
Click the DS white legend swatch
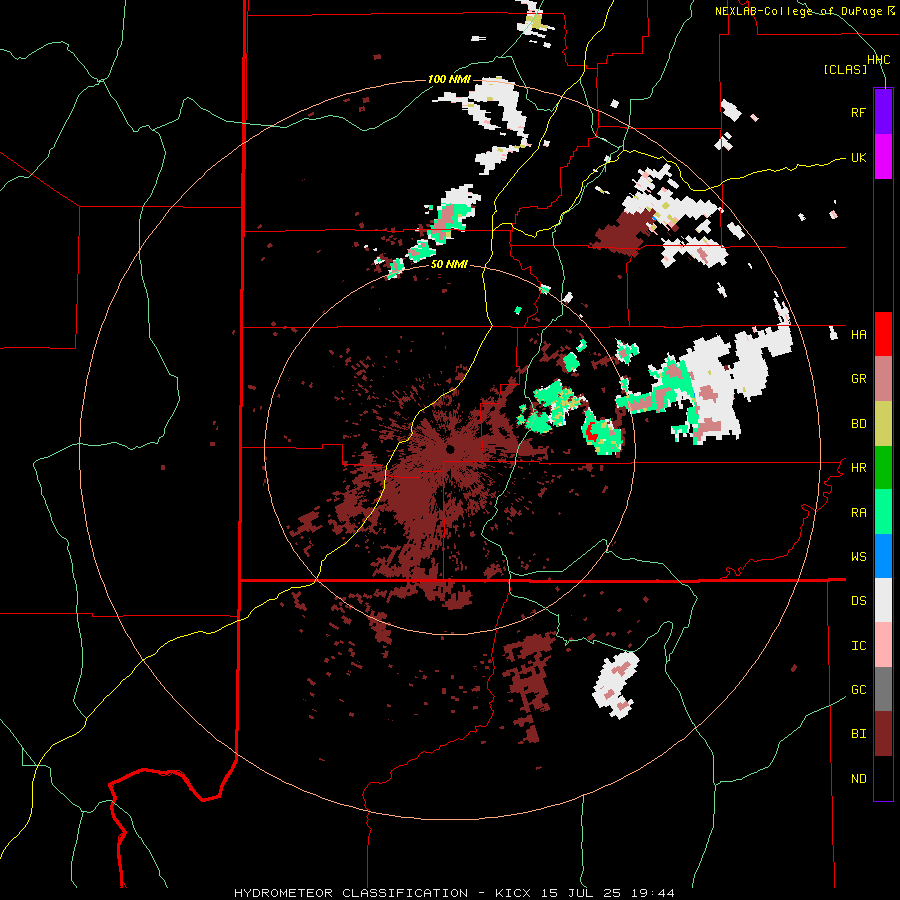(x=883, y=600)
